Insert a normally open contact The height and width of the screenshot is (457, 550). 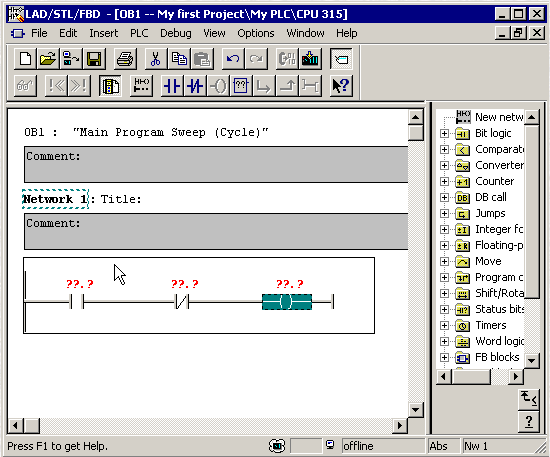172,86
